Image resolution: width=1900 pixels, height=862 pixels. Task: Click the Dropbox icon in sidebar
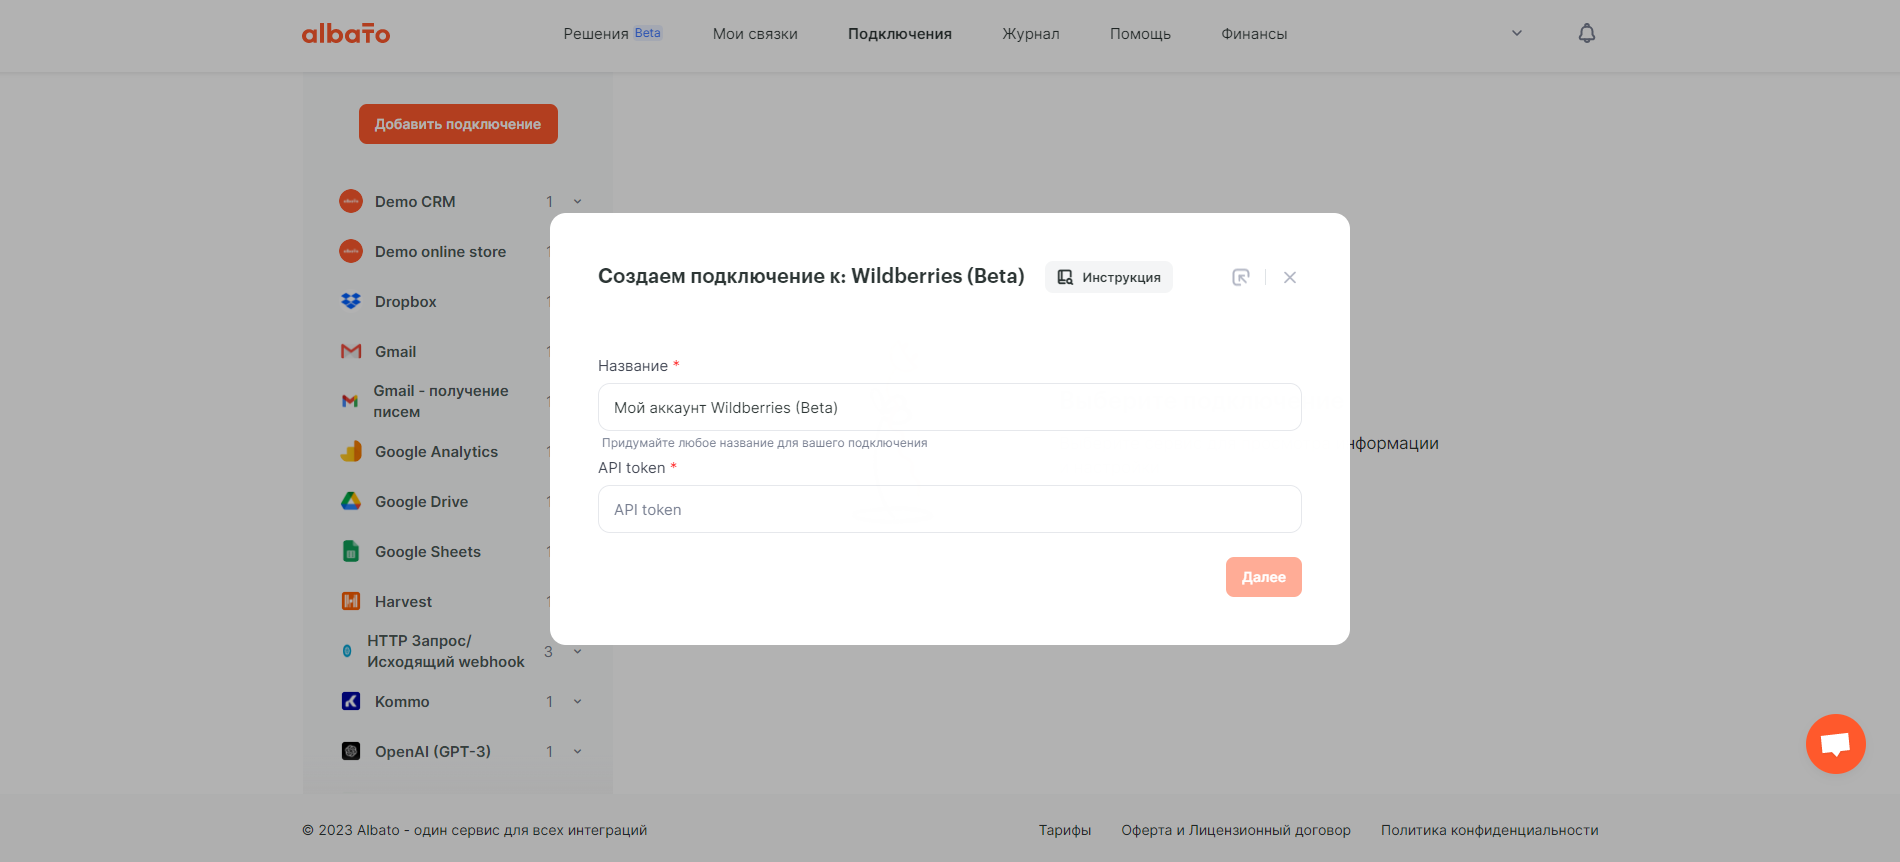click(x=351, y=301)
